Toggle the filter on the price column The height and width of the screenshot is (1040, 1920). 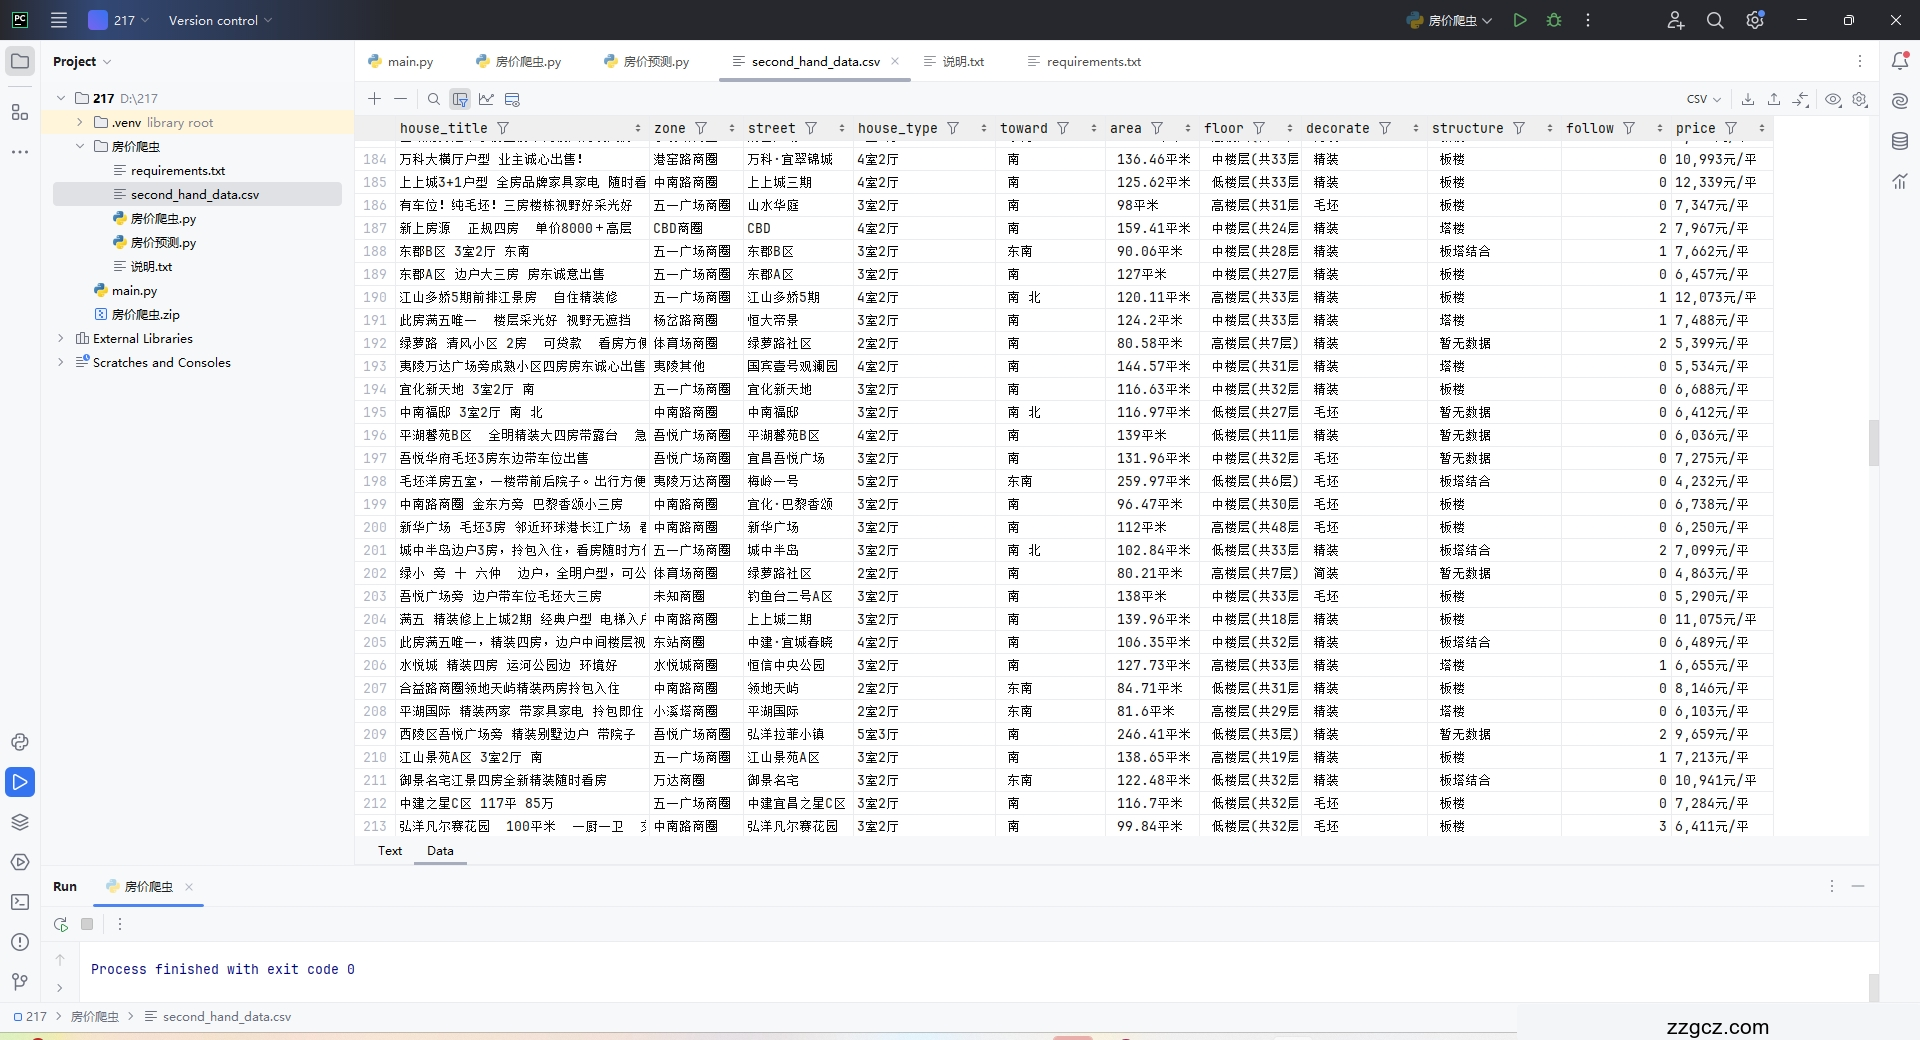coord(1731,128)
